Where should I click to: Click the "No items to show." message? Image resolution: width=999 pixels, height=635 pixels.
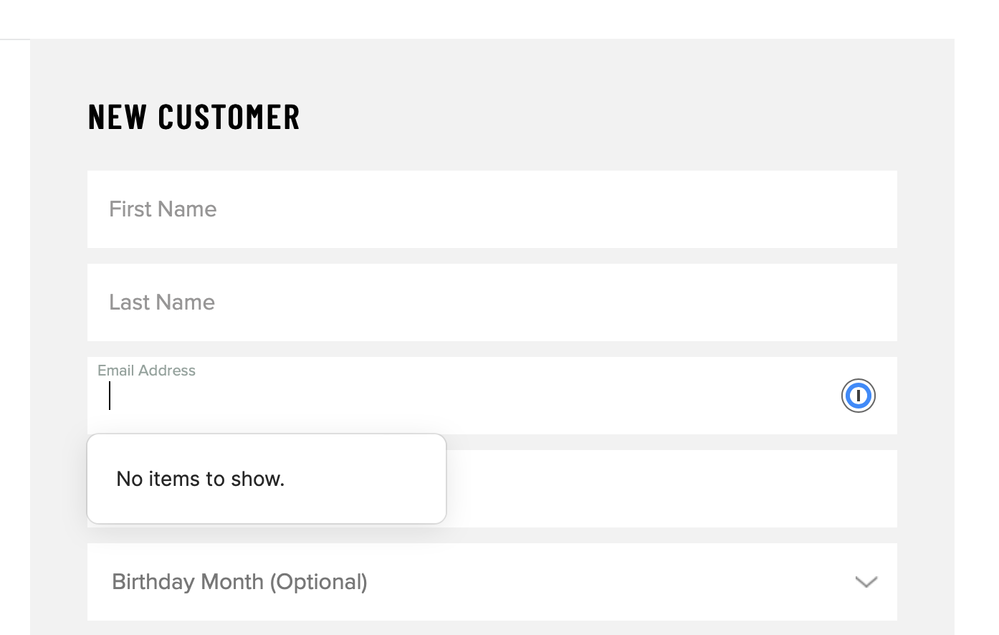coord(200,479)
